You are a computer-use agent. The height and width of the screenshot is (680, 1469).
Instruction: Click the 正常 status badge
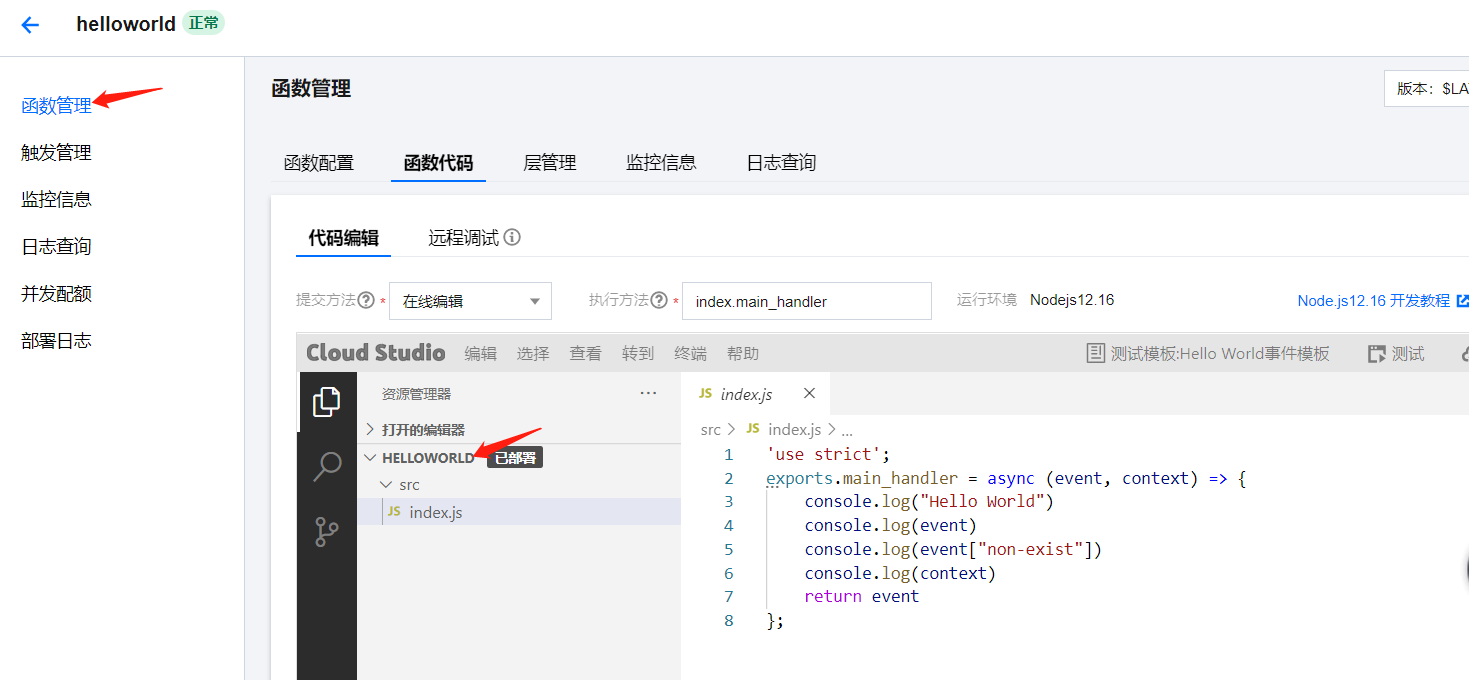(204, 22)
